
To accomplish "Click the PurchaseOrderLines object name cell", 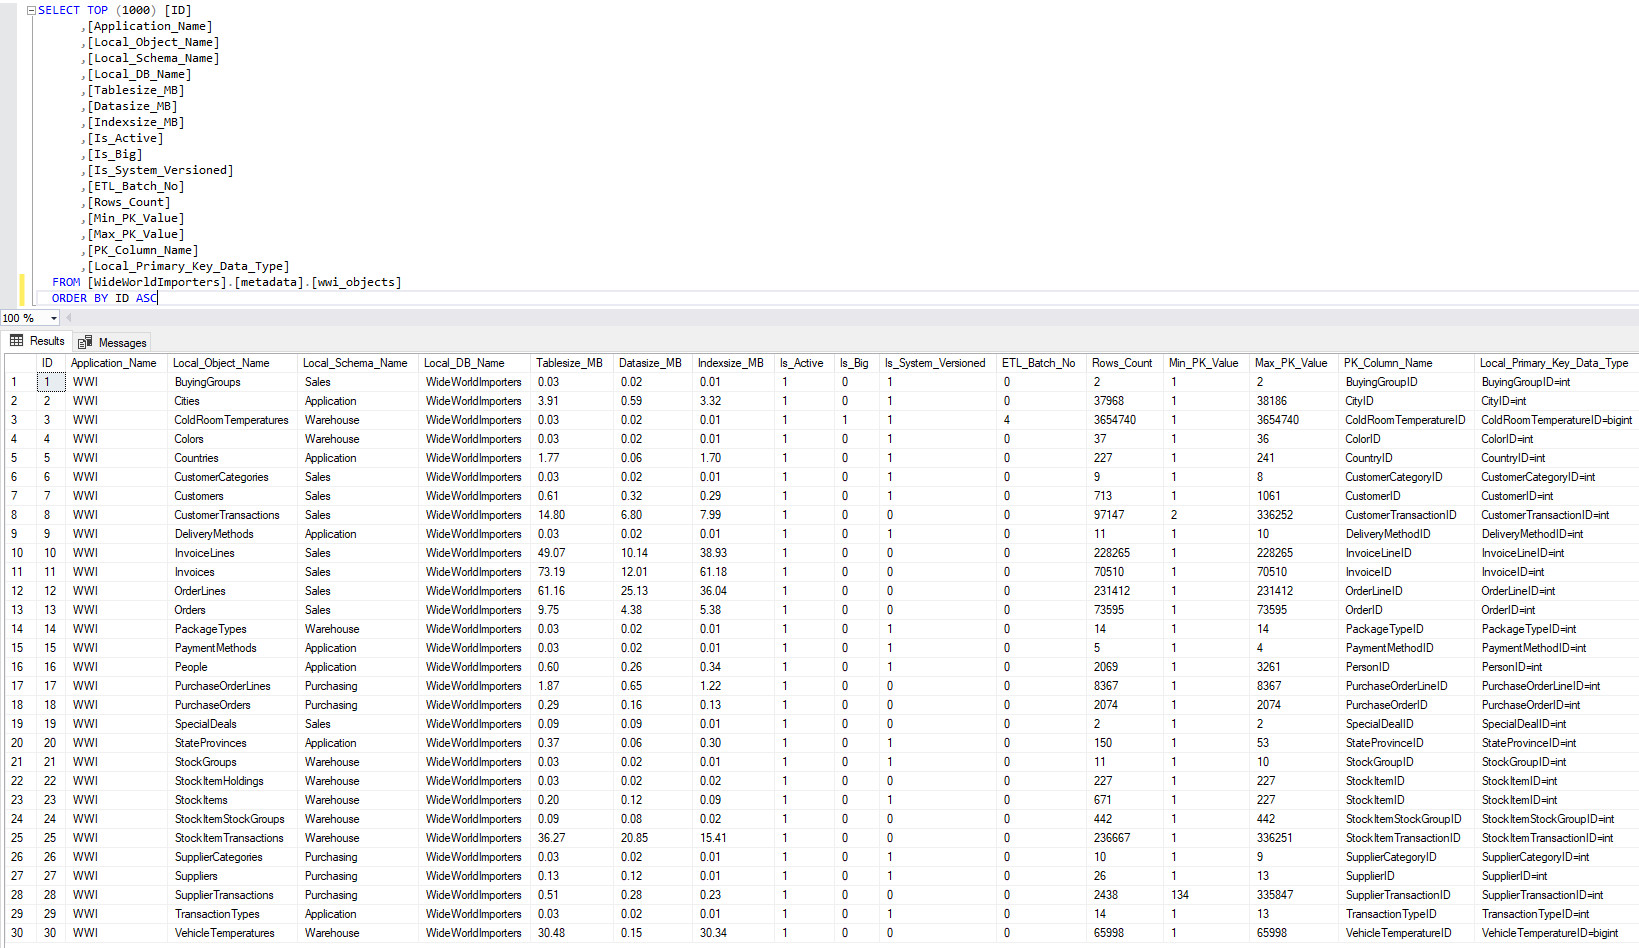I will point(232,686).
